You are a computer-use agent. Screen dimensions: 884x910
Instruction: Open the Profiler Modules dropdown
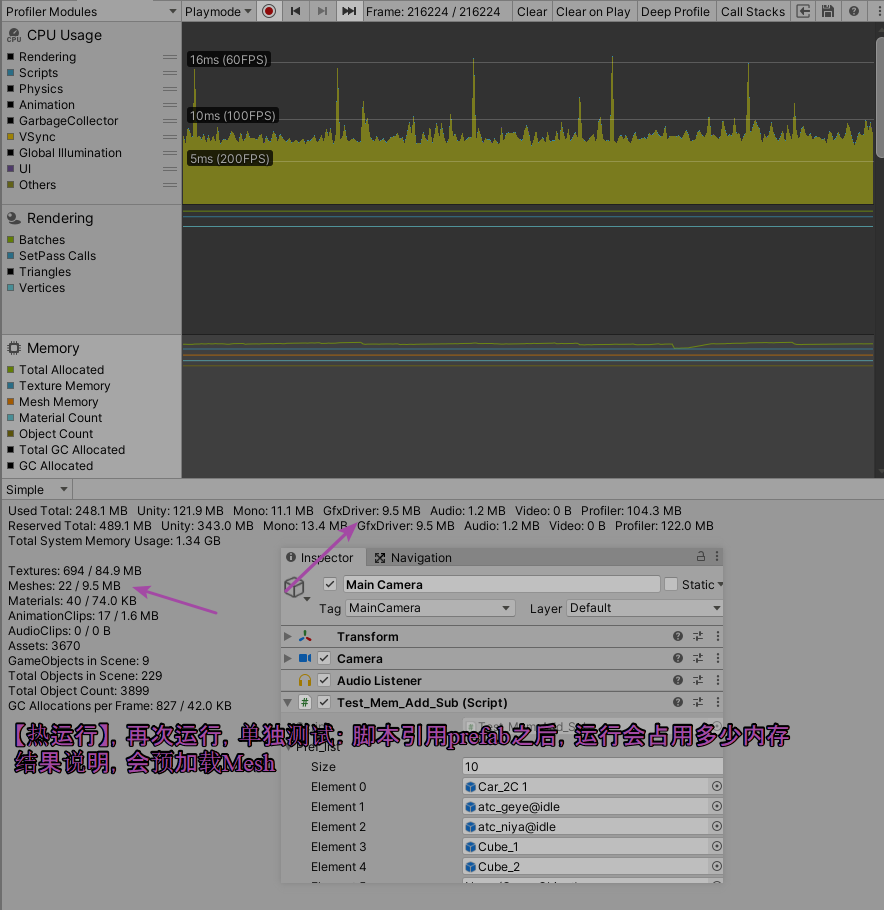[x=90, y=11]
